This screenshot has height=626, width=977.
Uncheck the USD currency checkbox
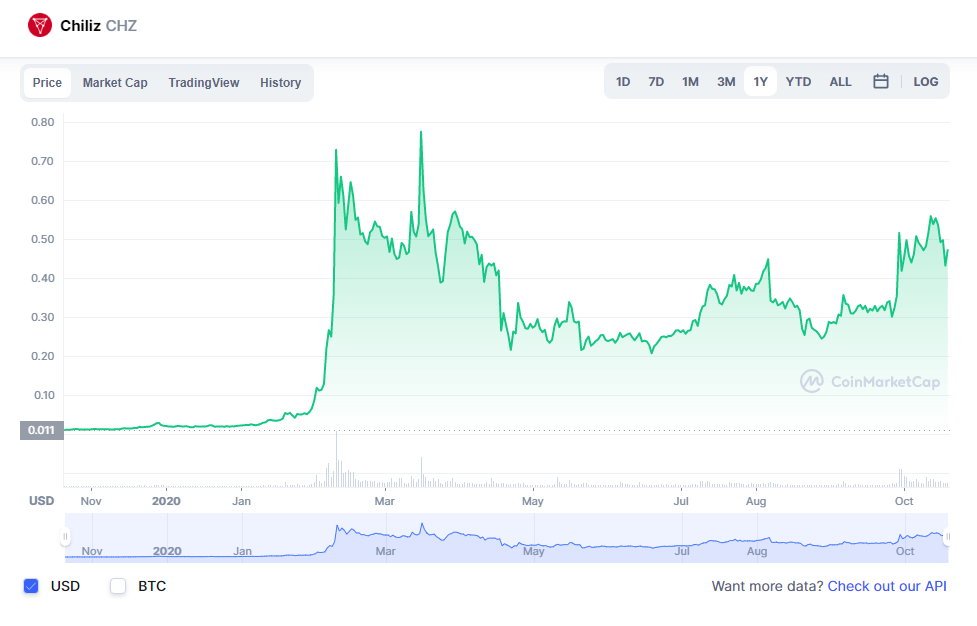31,586
